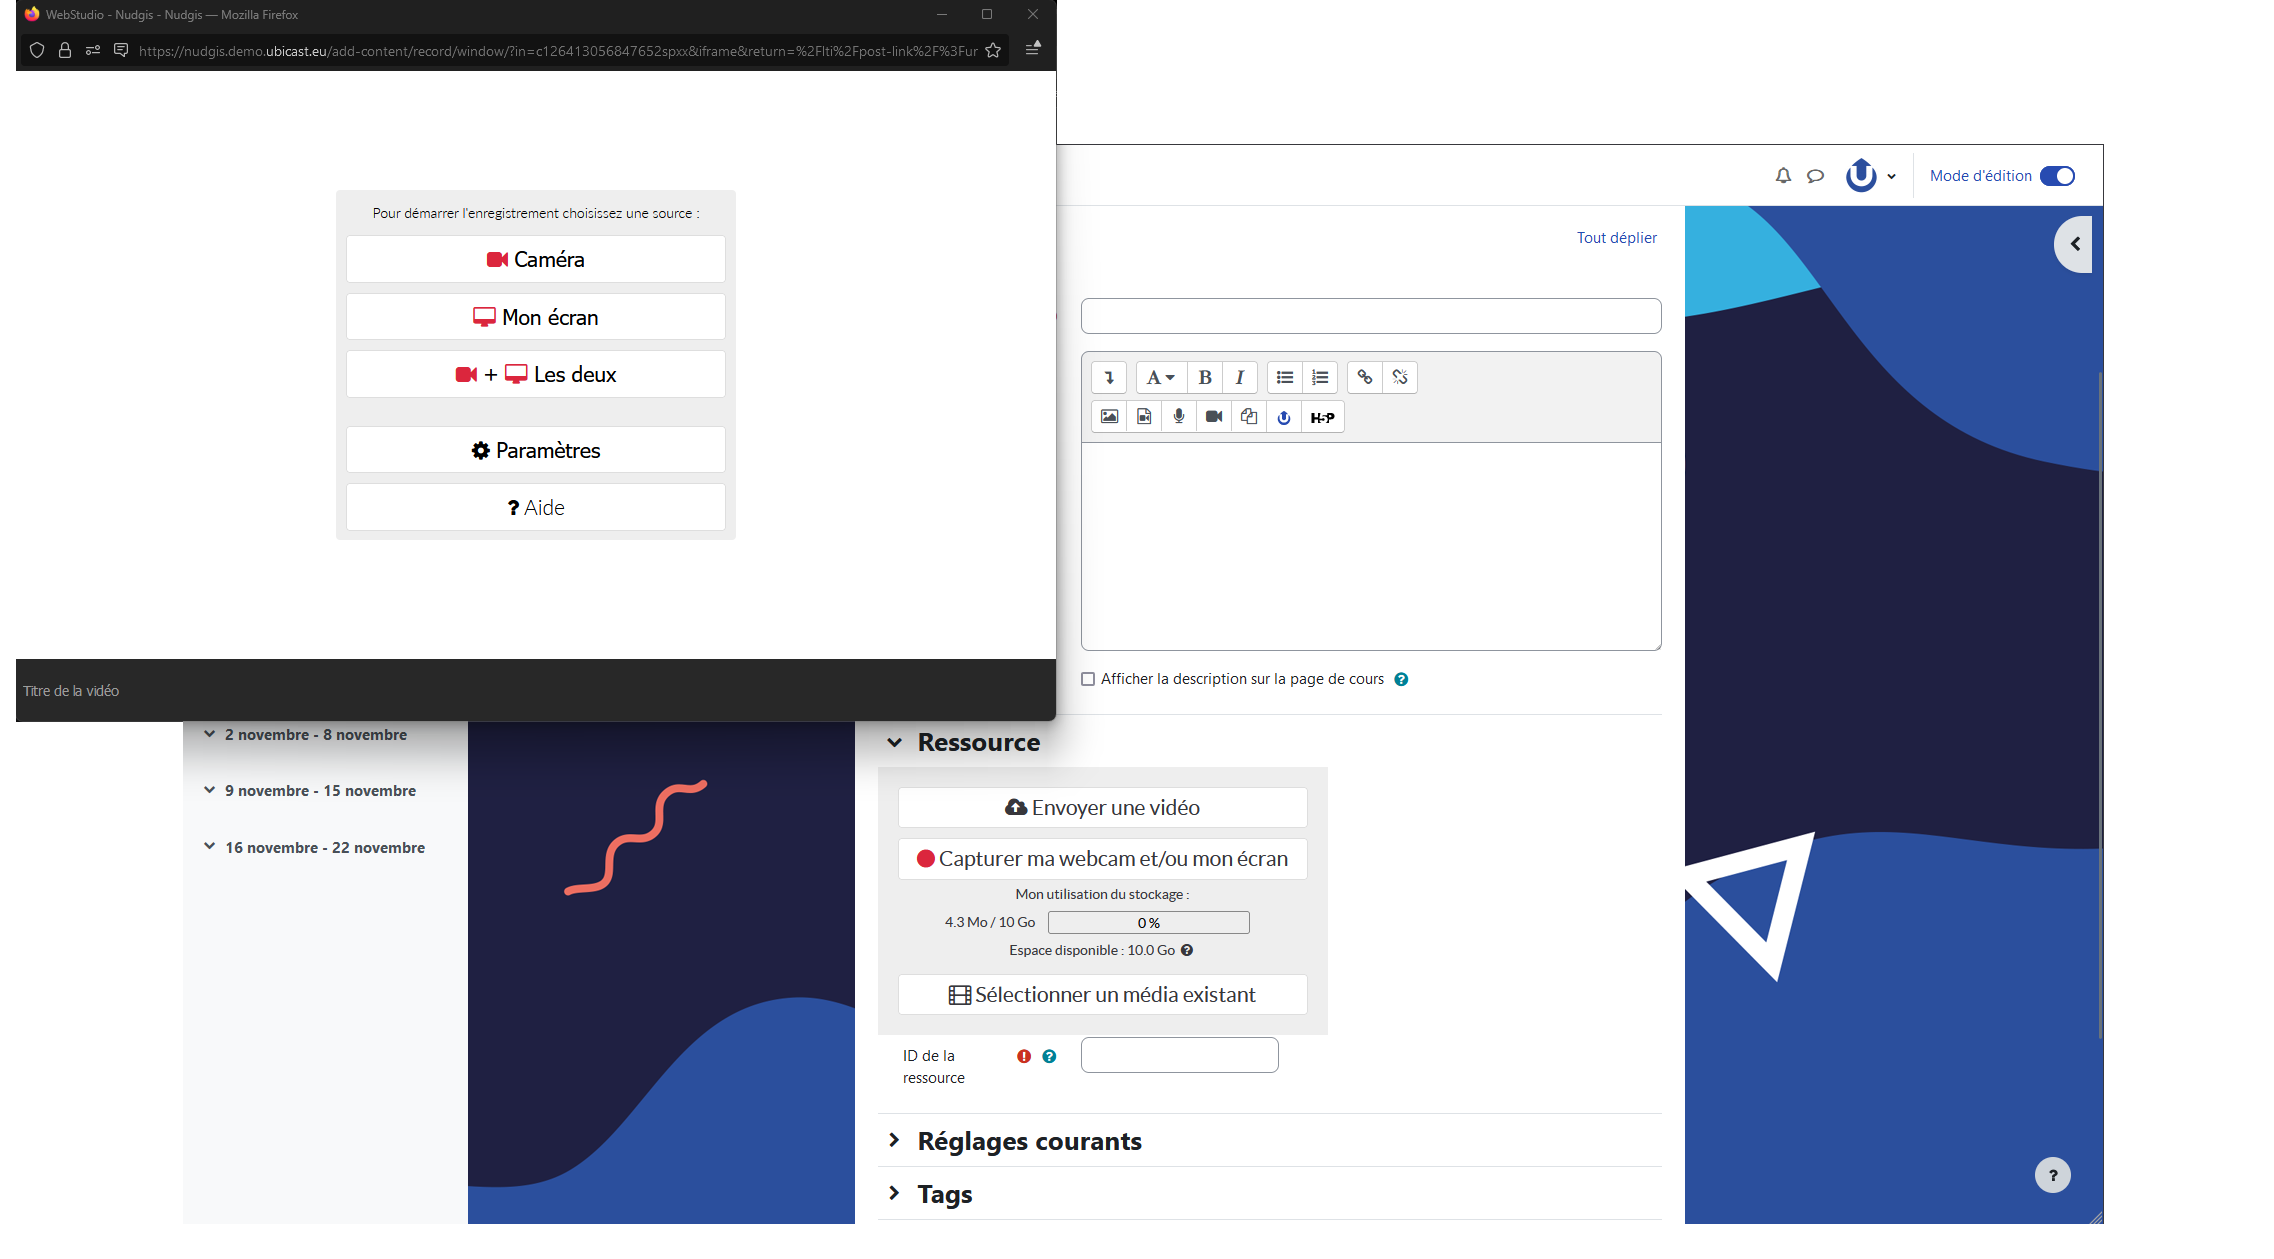Click the numbered list icon
2274x1259 pixels.
pos(1320,377)
